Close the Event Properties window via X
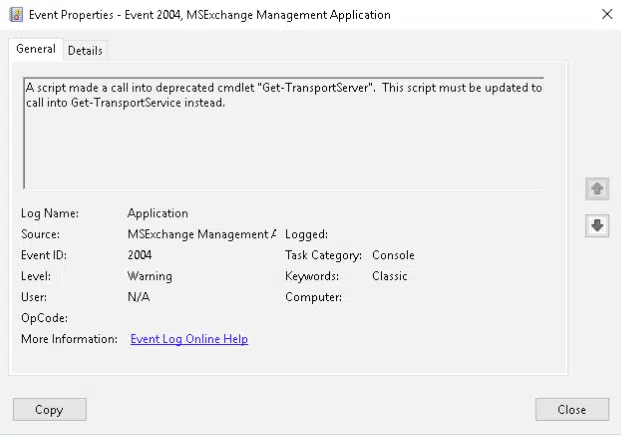 (x=607, y=14)
